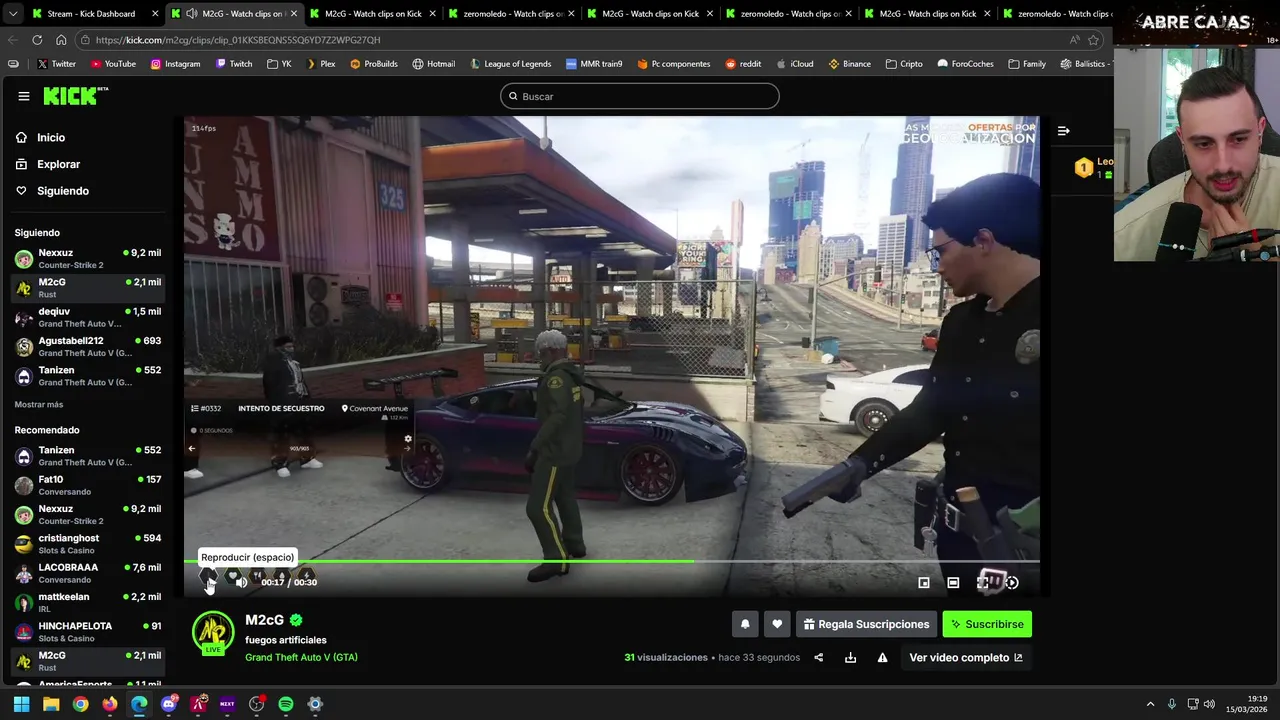
Task: Bookmark this page with star icon
Action: click(1093, 40)
